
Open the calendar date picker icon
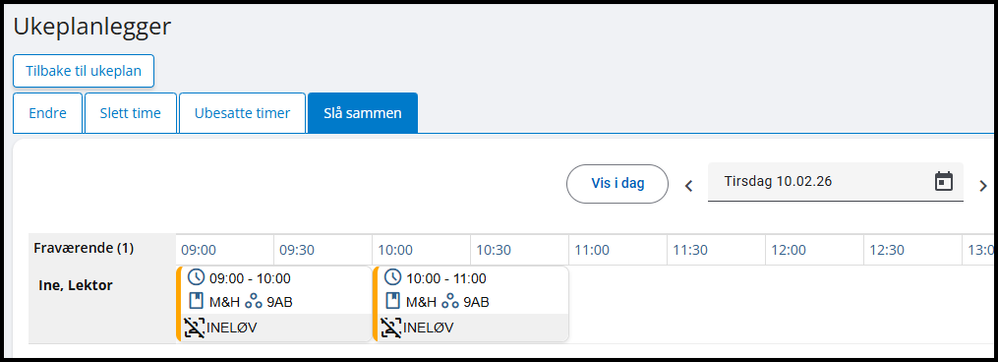tap(943, 182)
